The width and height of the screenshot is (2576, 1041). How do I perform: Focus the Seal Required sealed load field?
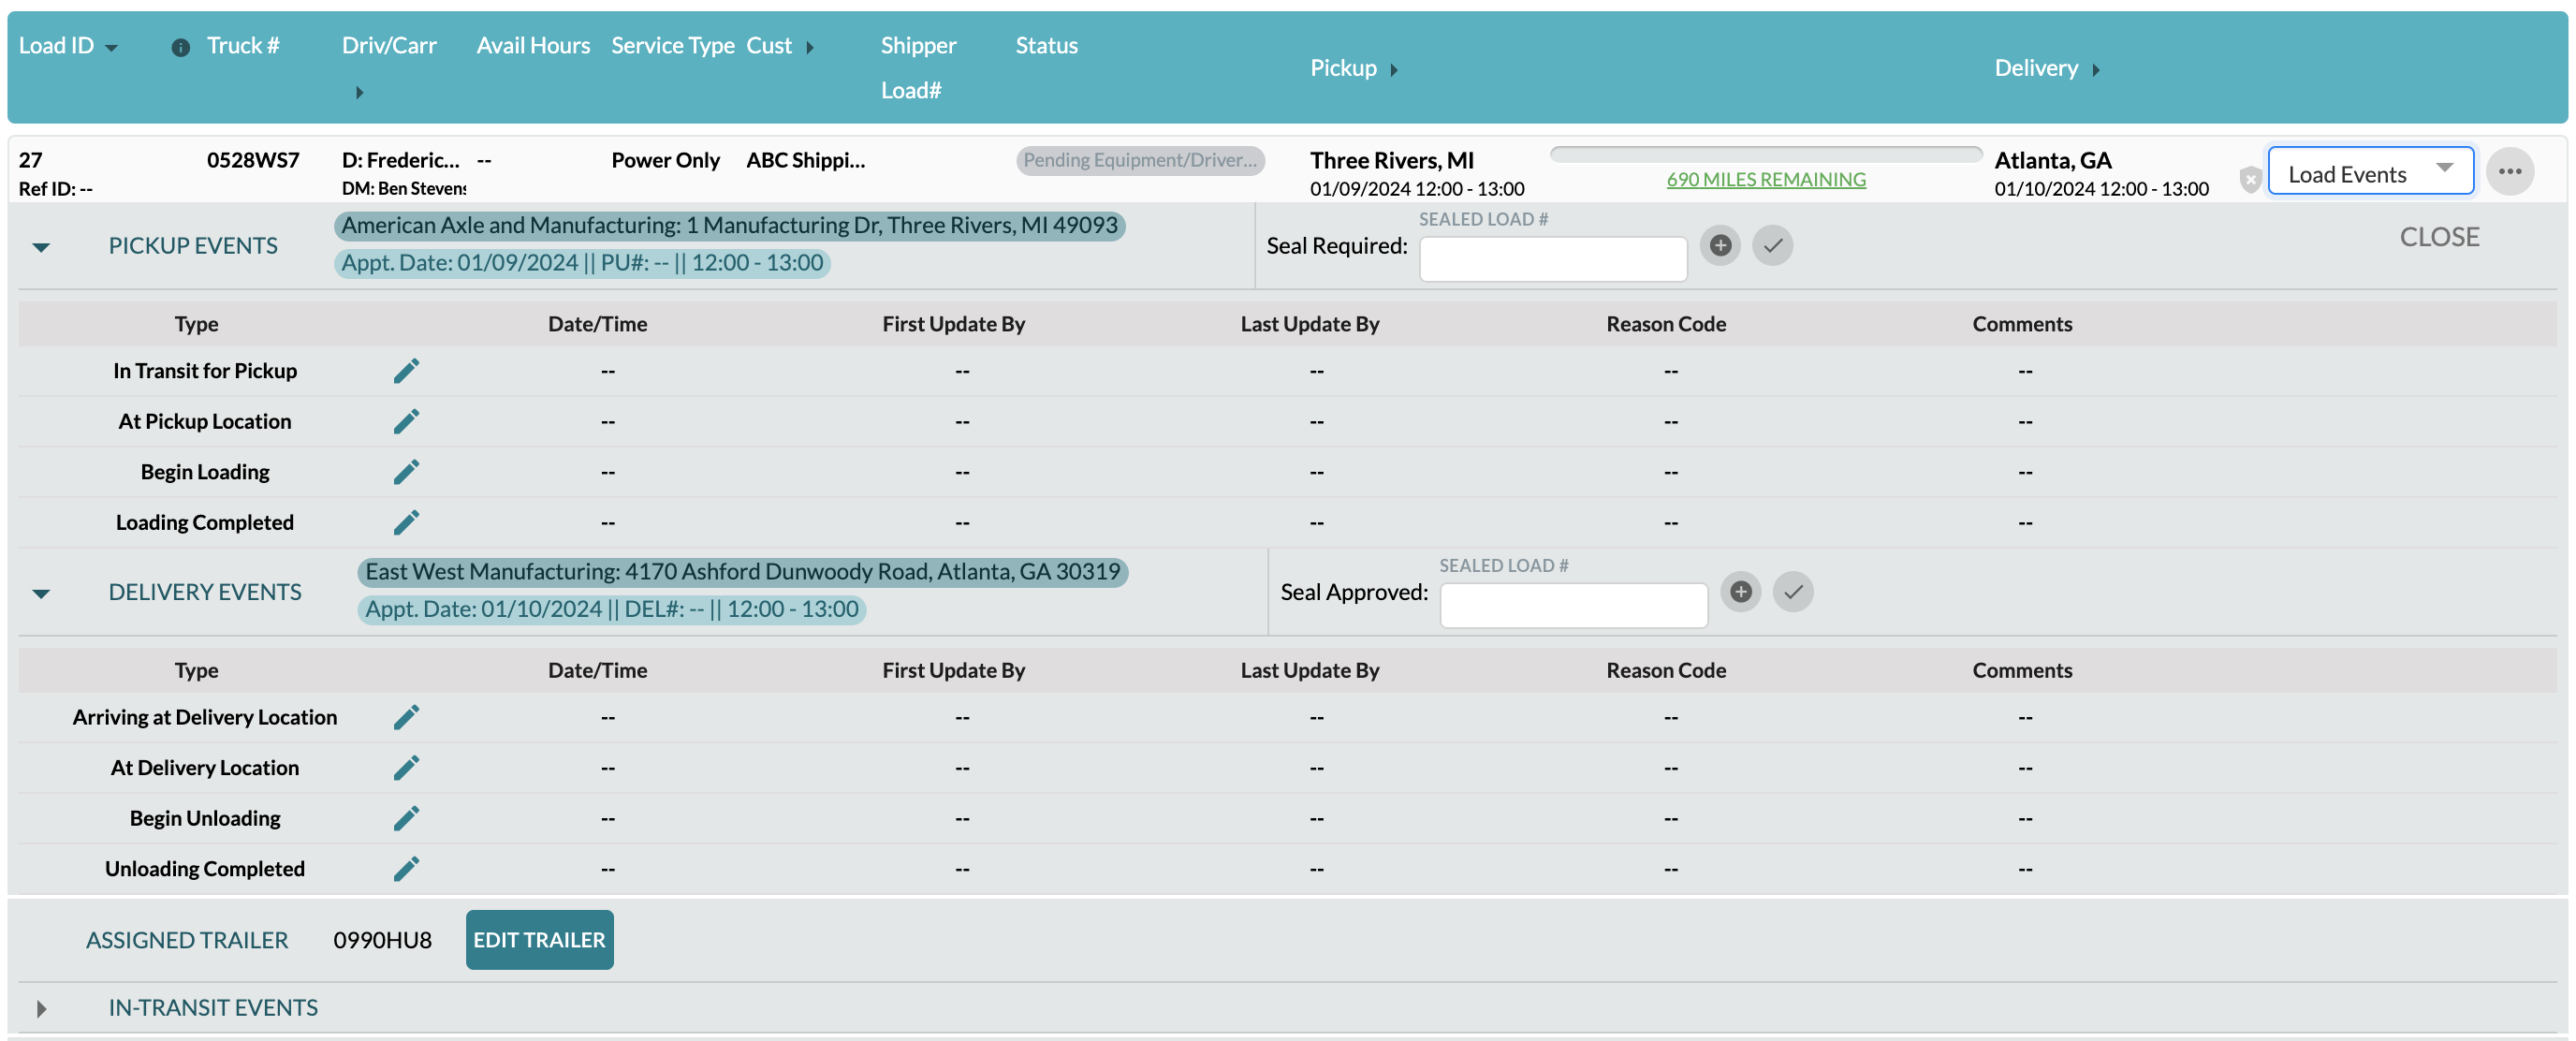tap(1553, 259)
